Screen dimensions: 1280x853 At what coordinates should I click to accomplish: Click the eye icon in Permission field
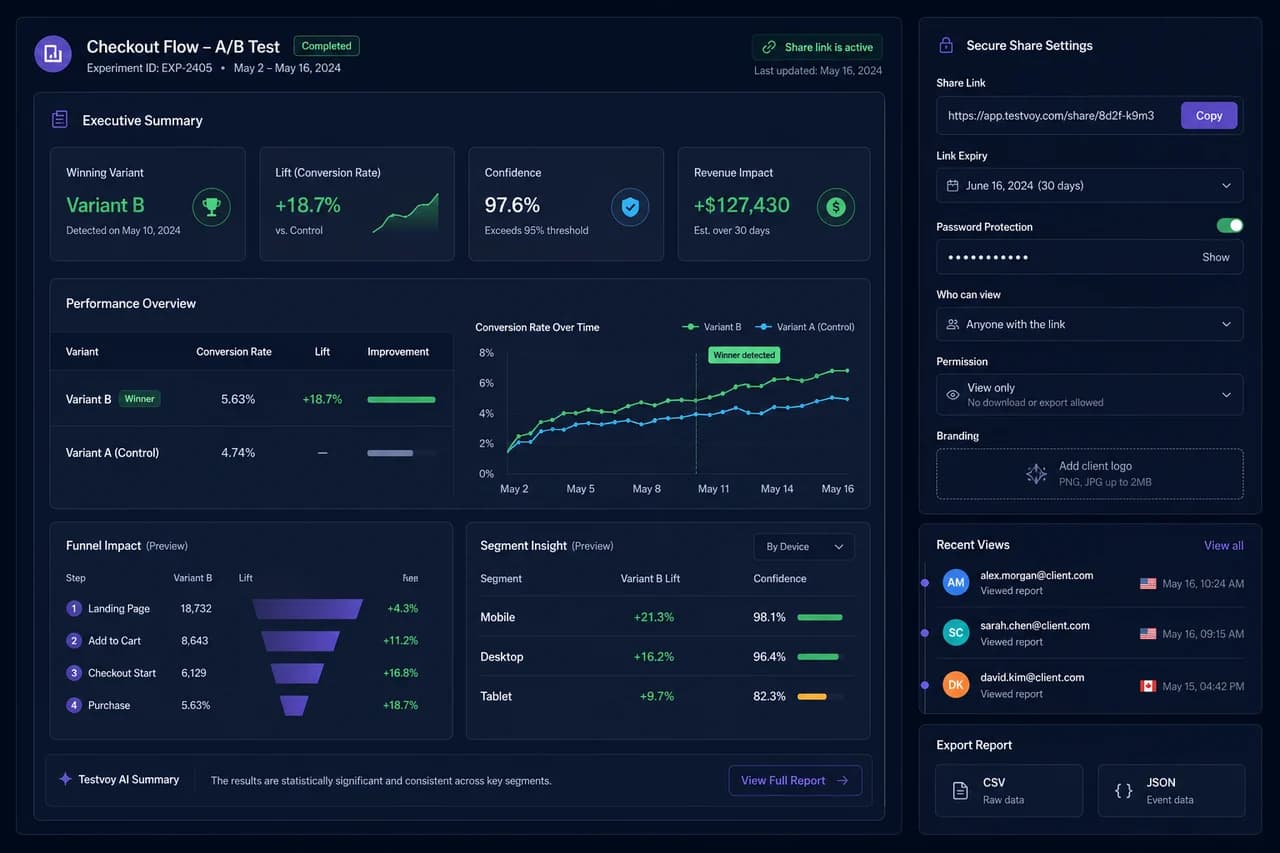pyautogui.click(x=953, y=395)
